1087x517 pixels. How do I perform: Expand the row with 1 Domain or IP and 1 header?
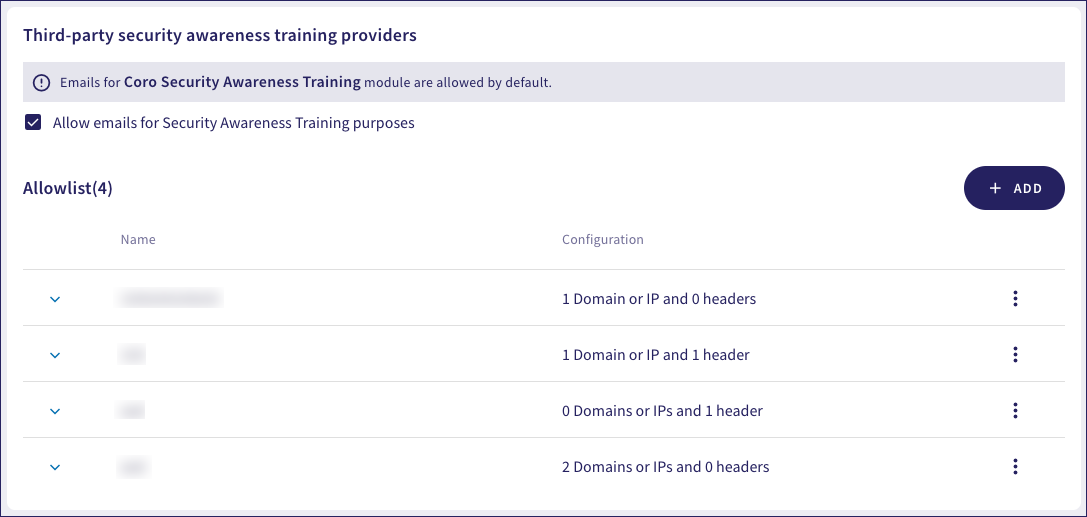pos(55,354)
